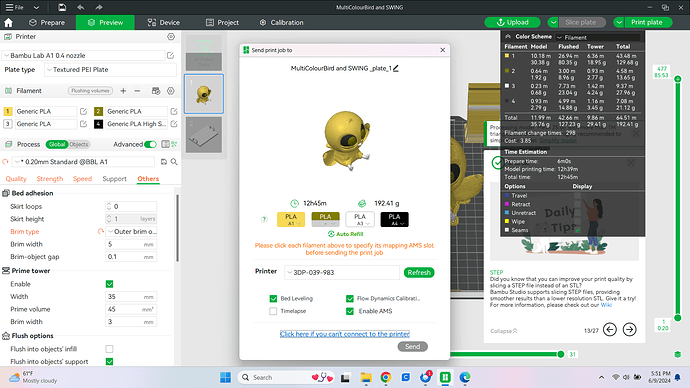Show next daily tip arrow

(630, 329)
